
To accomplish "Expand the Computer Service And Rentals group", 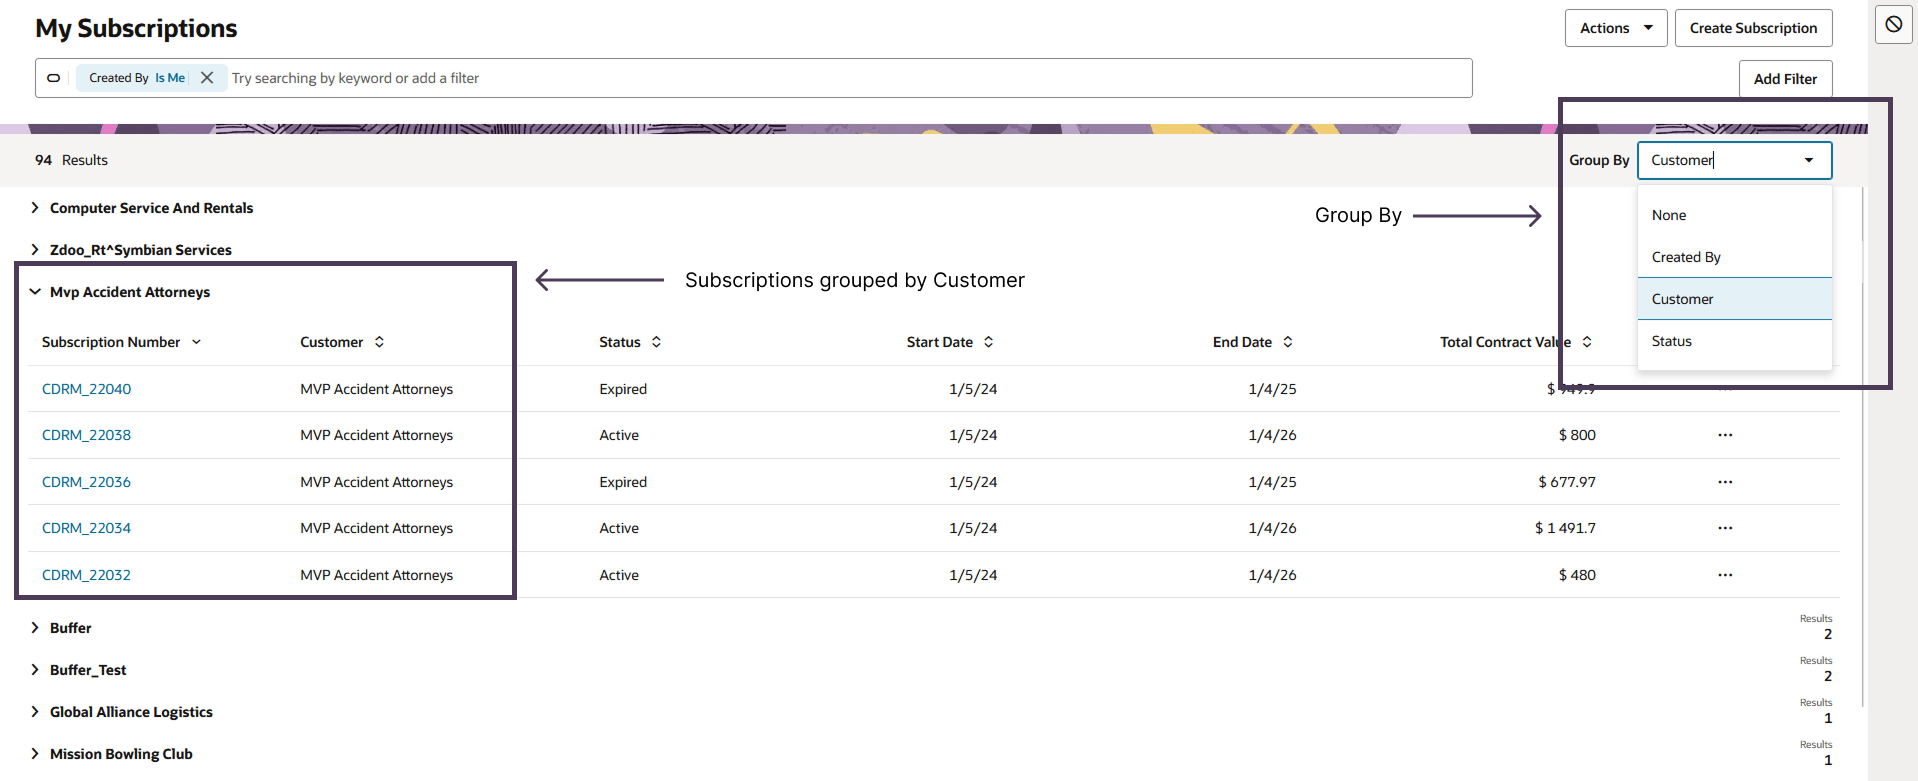I will tap(35, 208).
